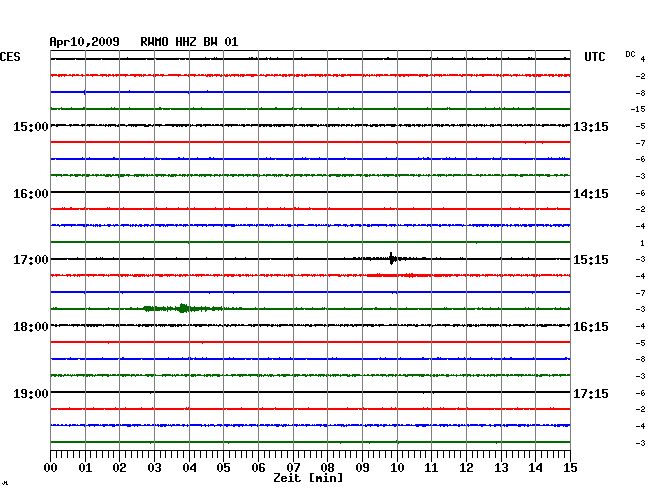The image size is (650, 494).
Task: Select the 15:15 UTC label
Action: click(x=591, y=260)
